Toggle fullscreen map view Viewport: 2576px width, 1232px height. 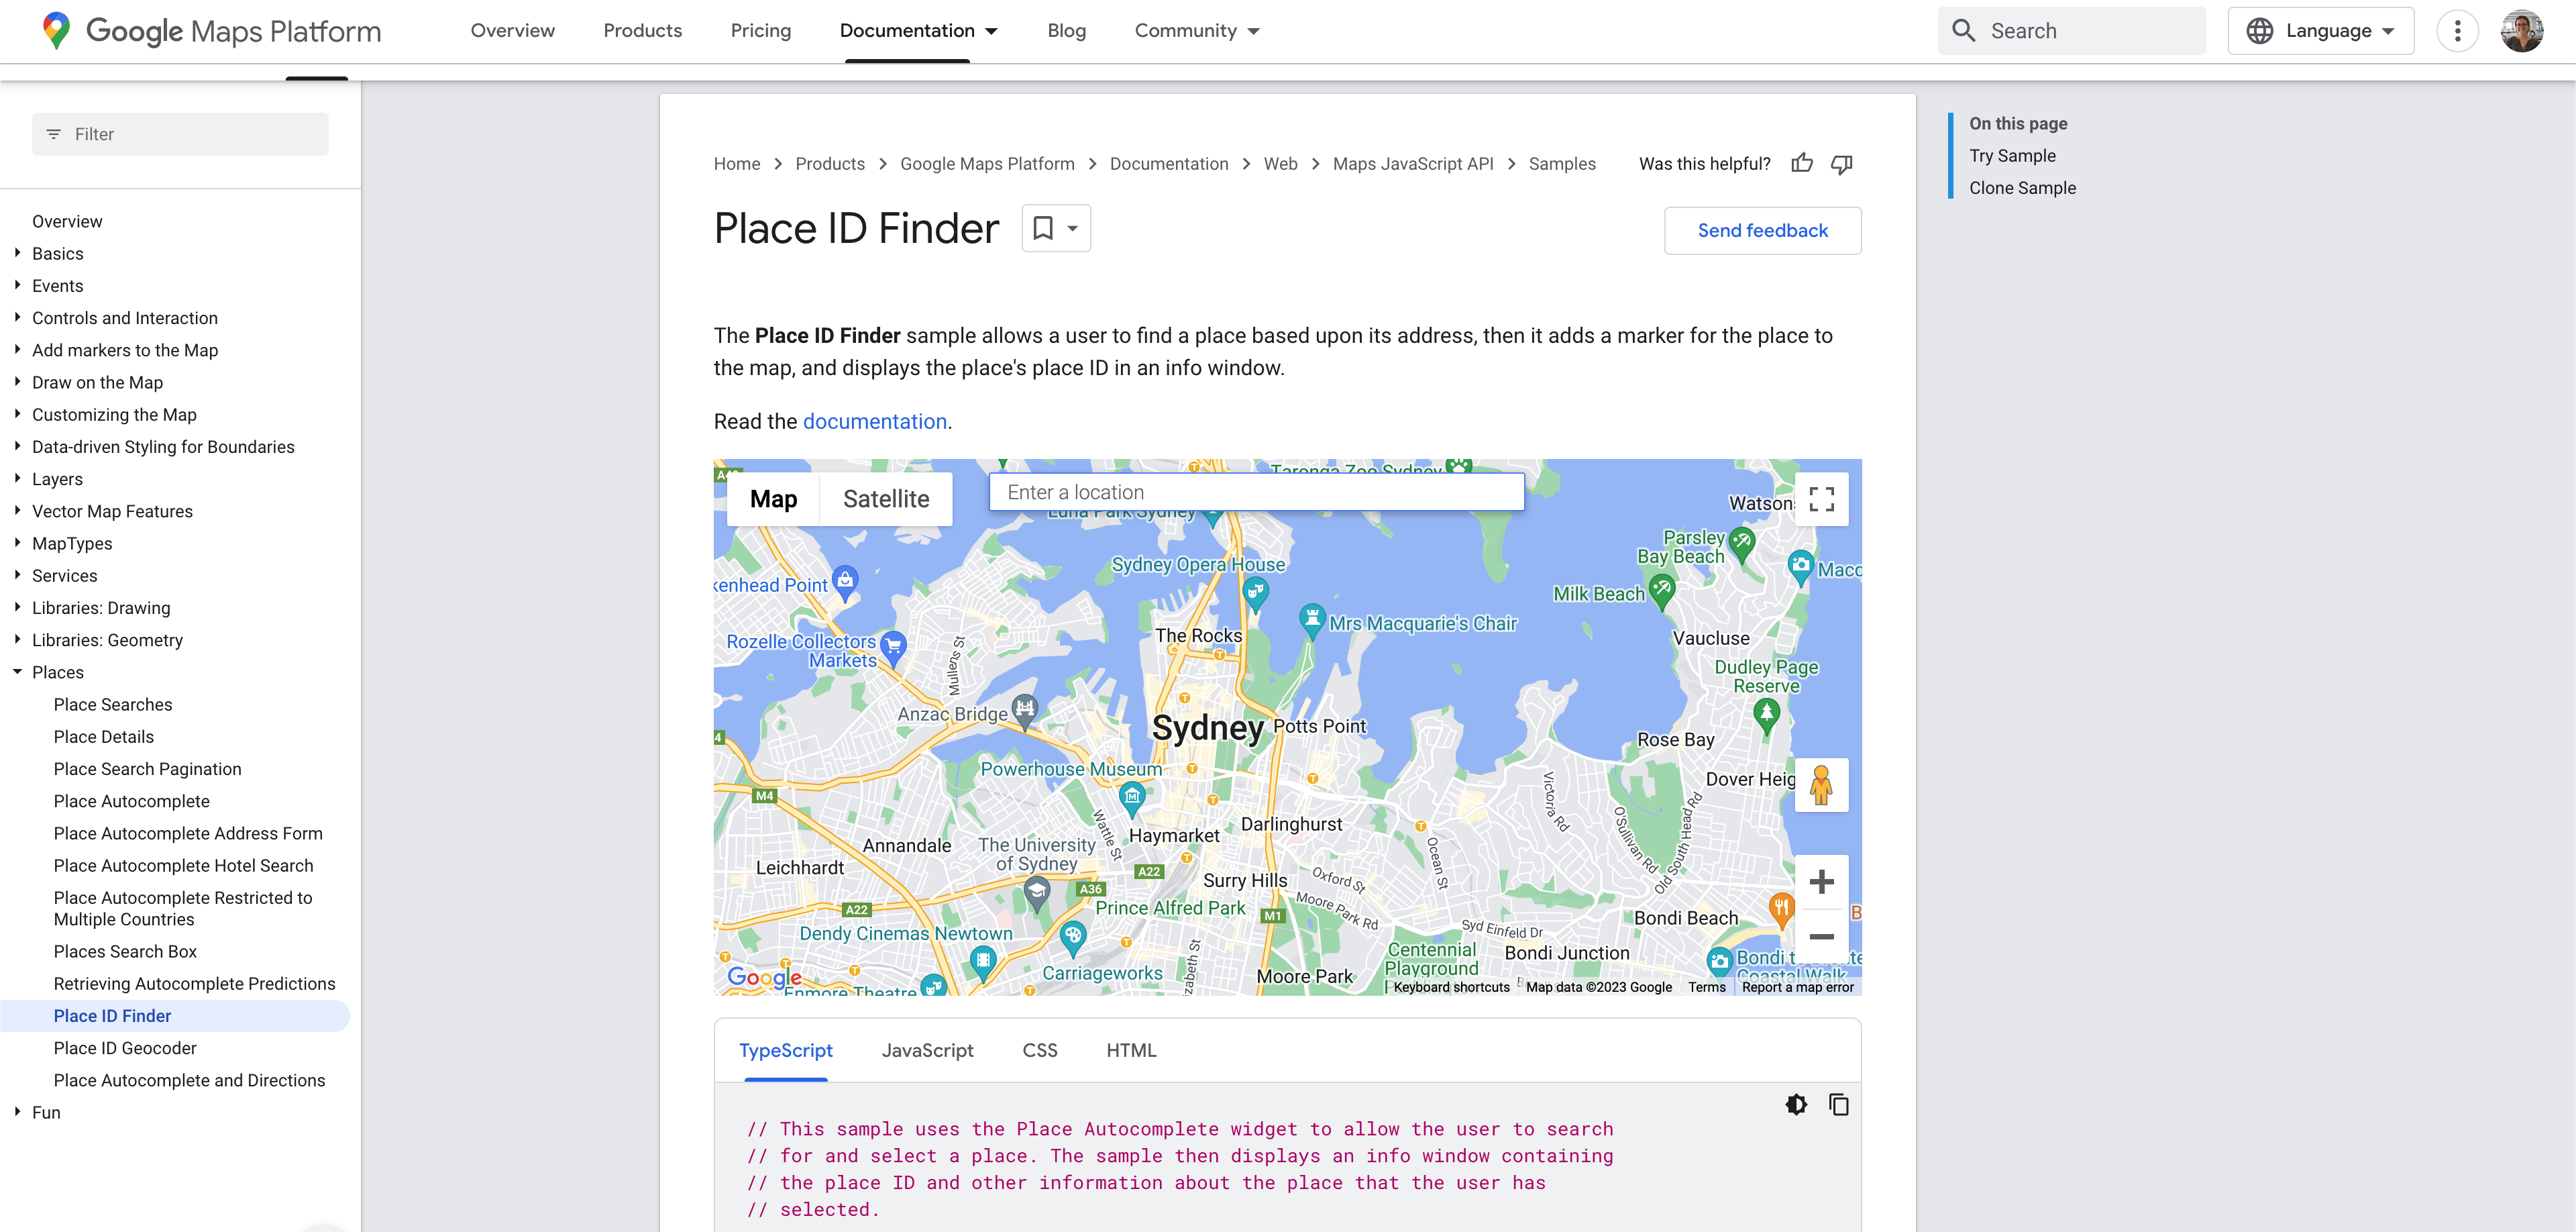click(x=1821, y=499)
